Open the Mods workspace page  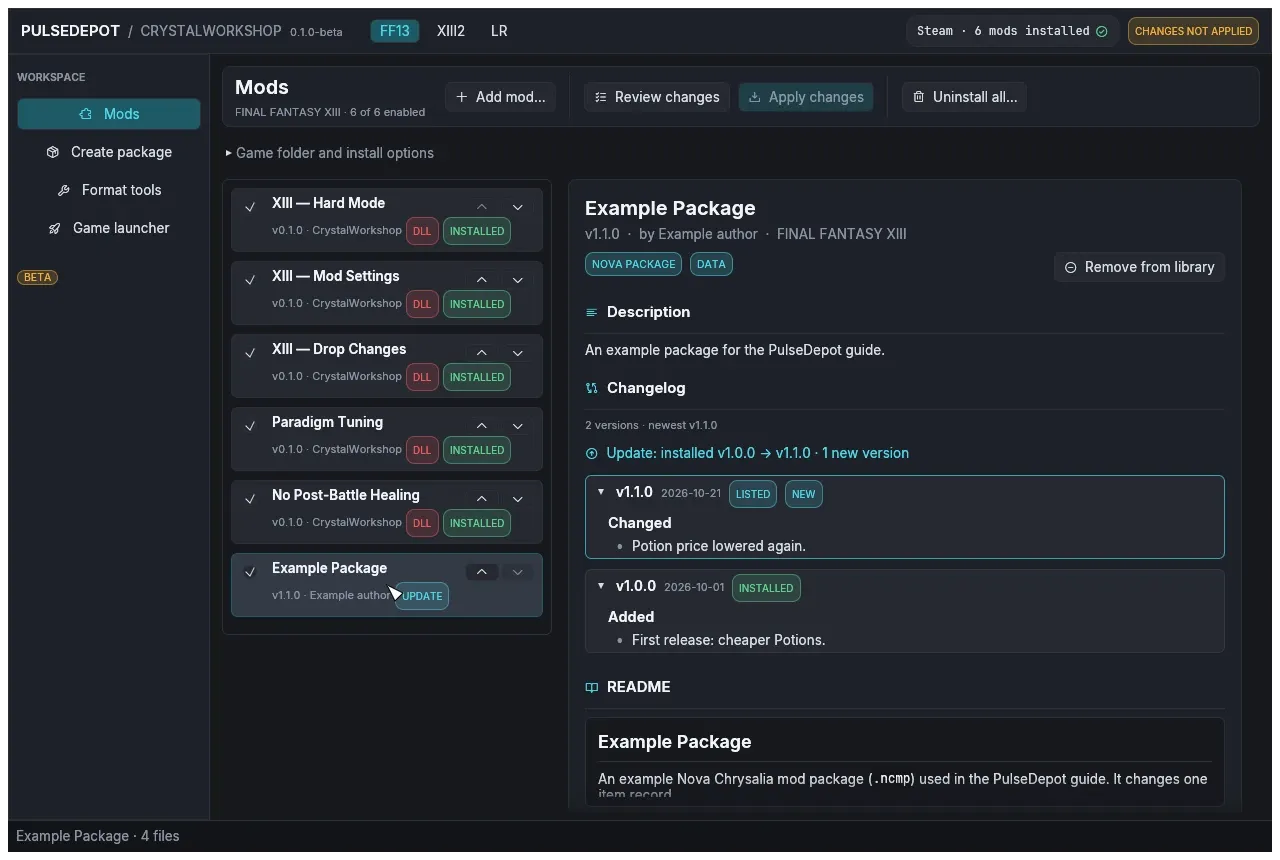point(109,114)
